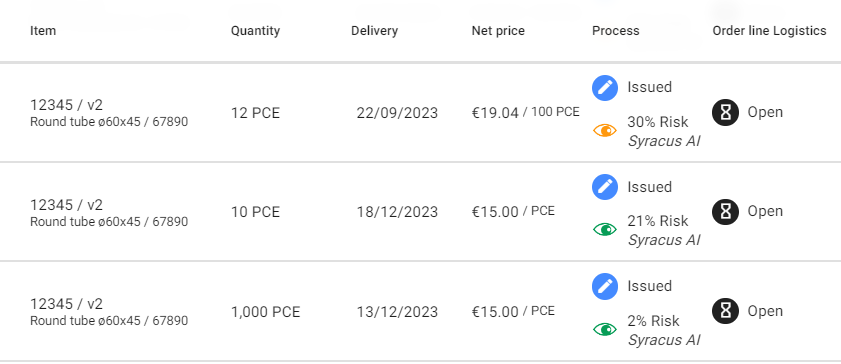Click the green eye icon next to 2% Risk

pos(605,329)
